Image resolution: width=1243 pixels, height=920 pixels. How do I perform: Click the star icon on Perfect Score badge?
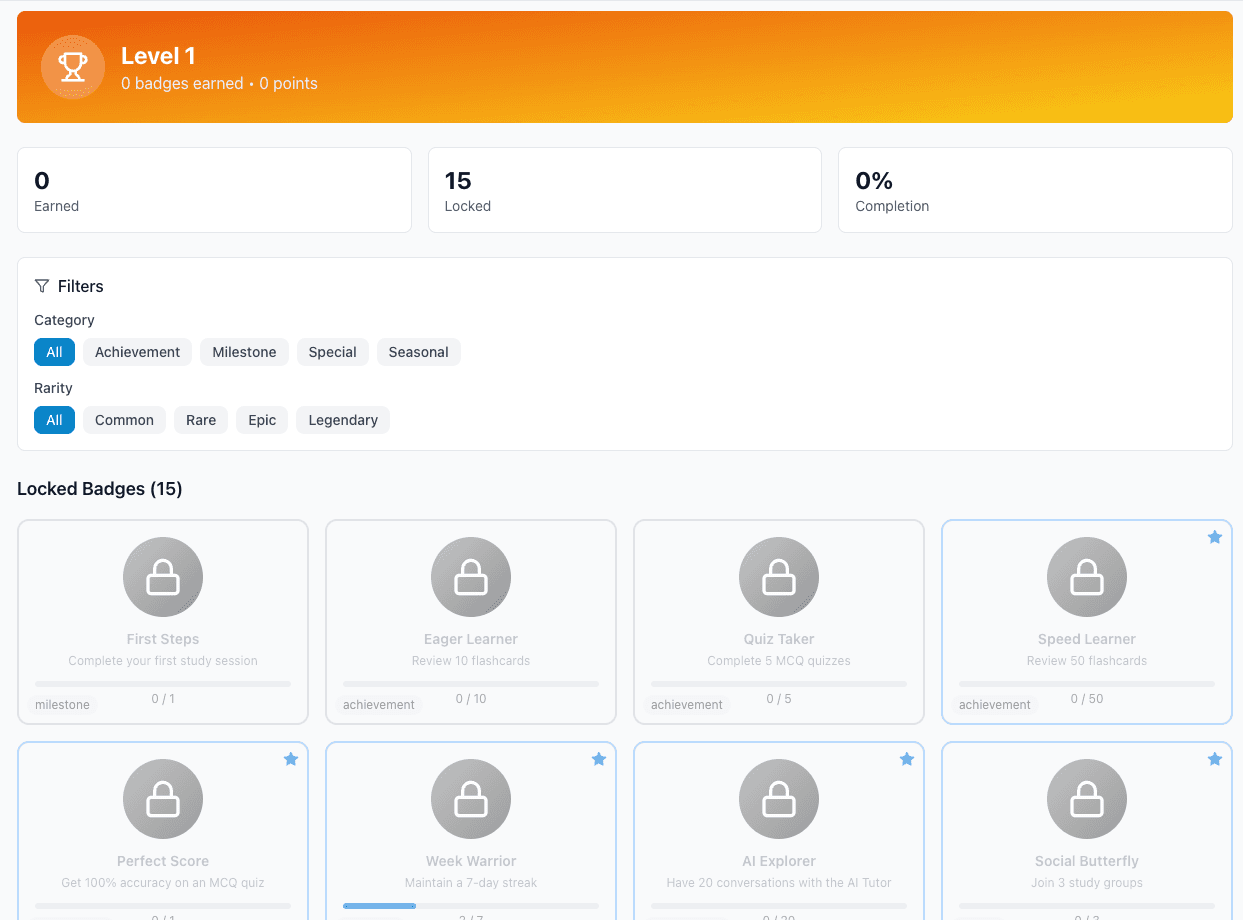[x=290, y=759]
